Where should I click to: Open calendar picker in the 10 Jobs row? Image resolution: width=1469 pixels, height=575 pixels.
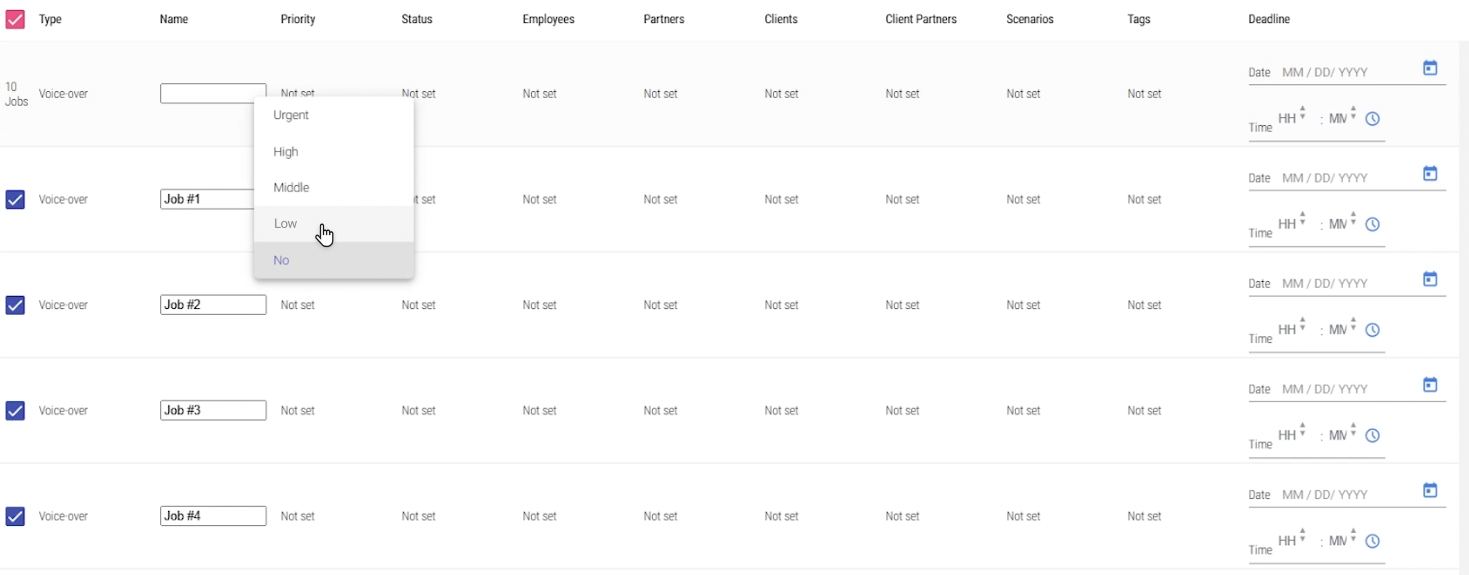(1430, 68)
